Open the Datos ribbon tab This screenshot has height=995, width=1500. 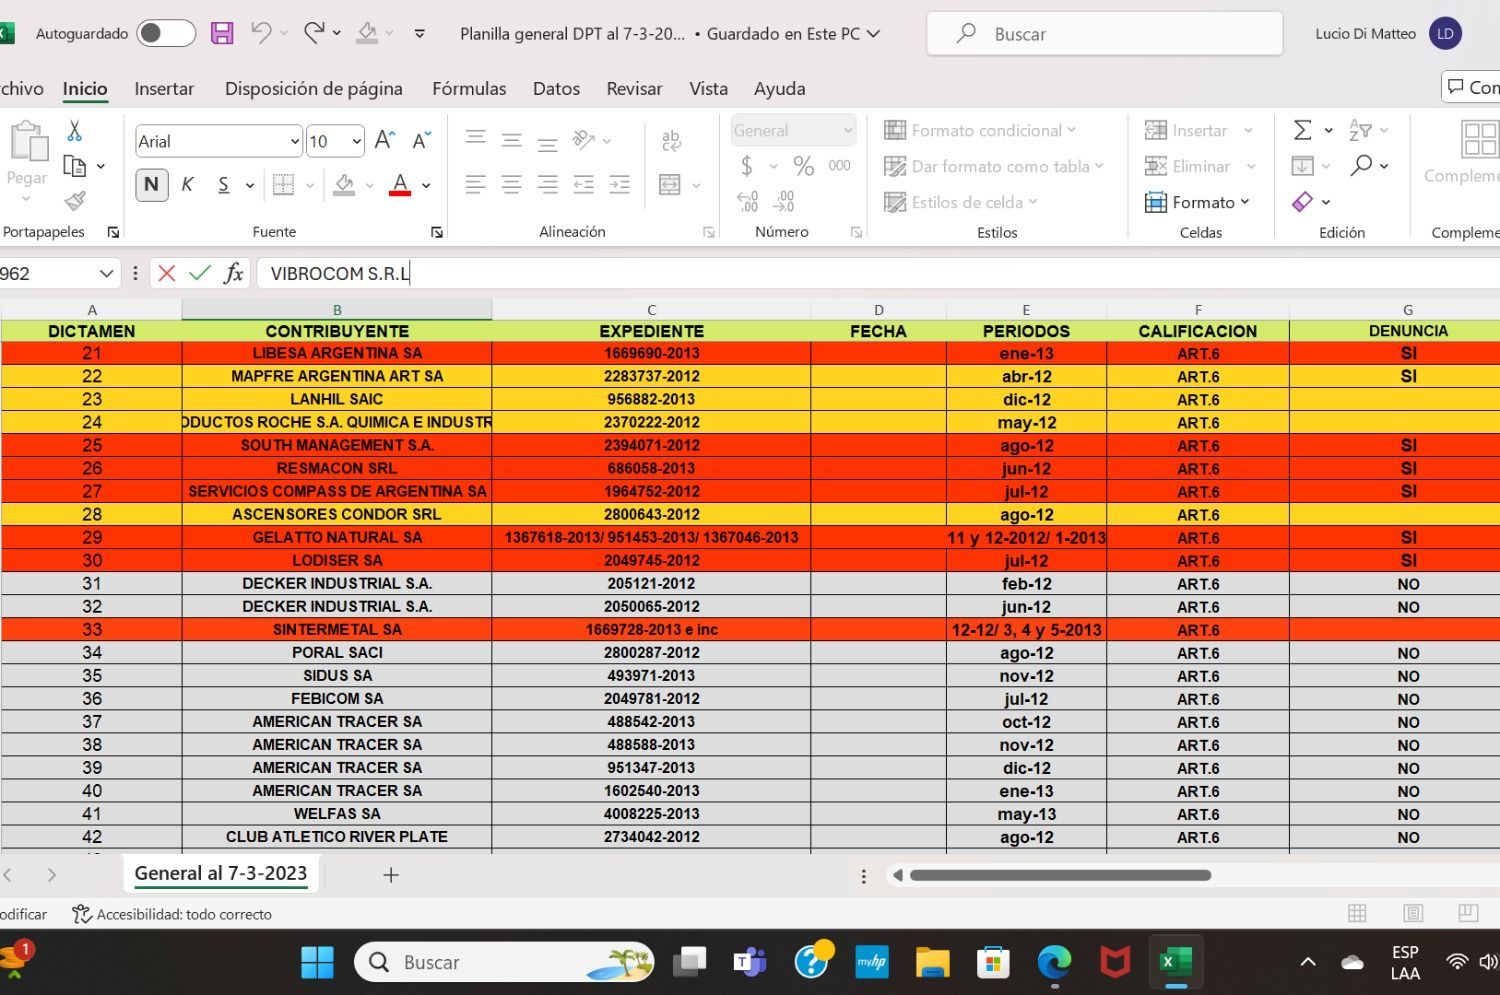556,88
